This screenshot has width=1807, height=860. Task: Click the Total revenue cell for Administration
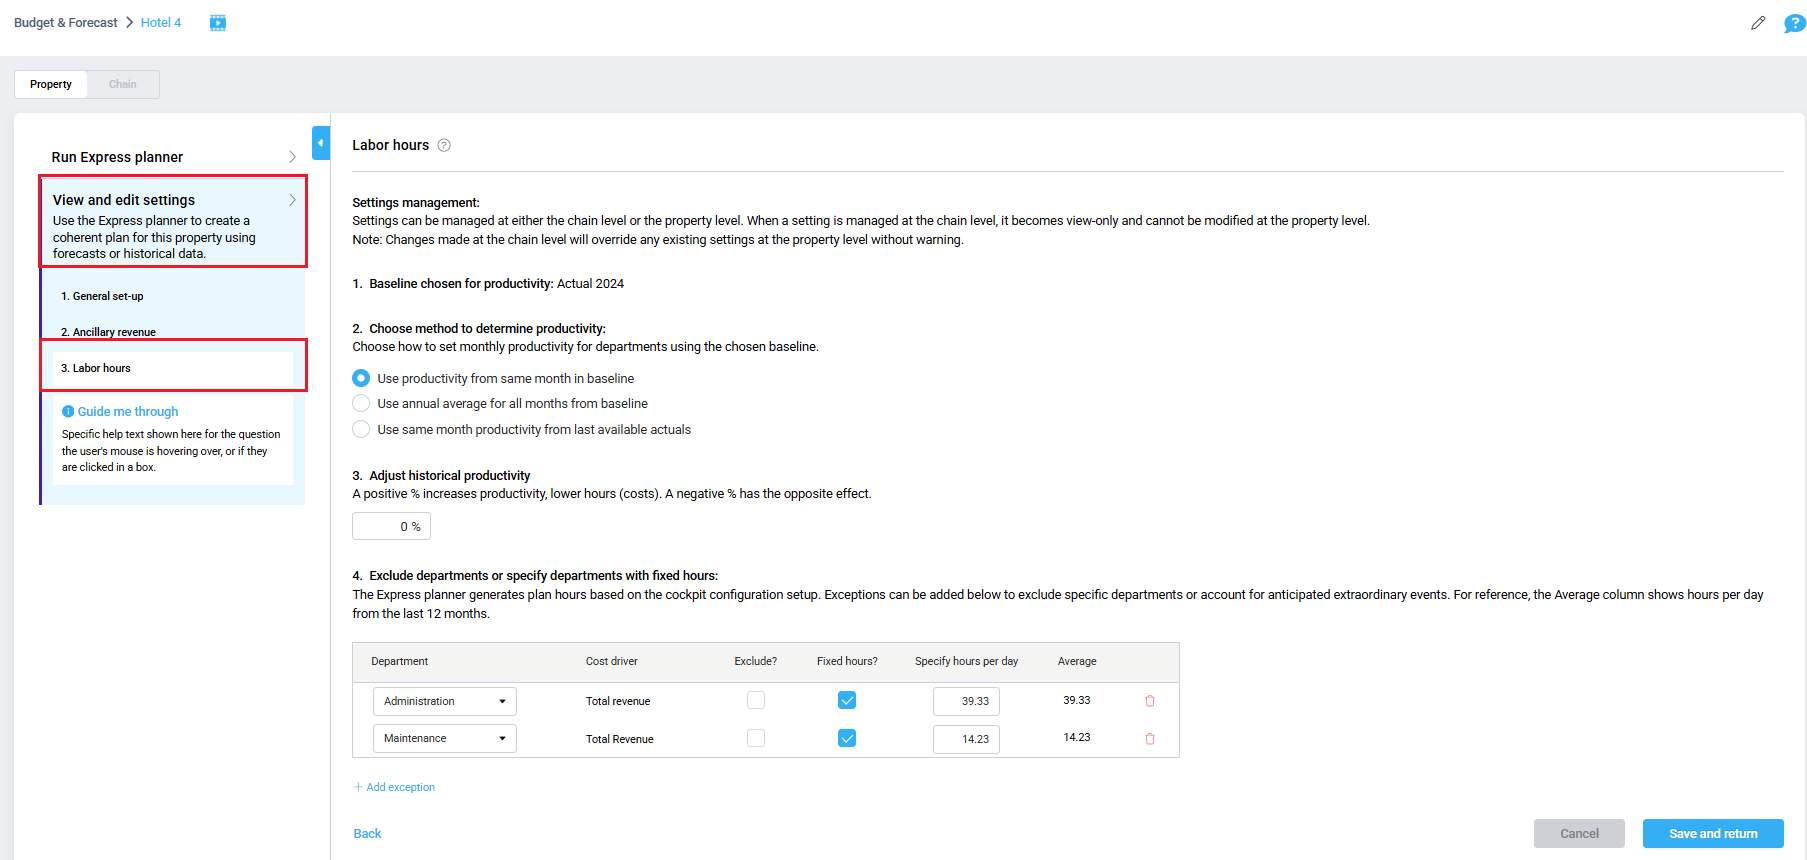point(618,701)
